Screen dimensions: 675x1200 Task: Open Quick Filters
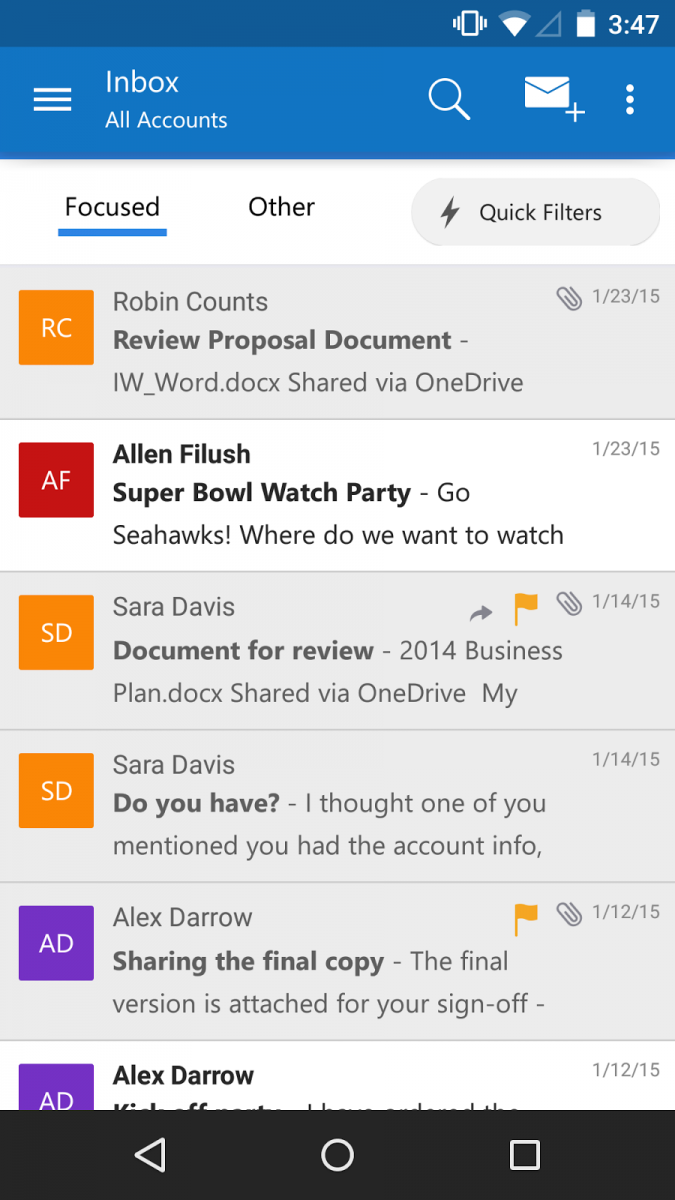pyautogui.click(x=535, y=213)
